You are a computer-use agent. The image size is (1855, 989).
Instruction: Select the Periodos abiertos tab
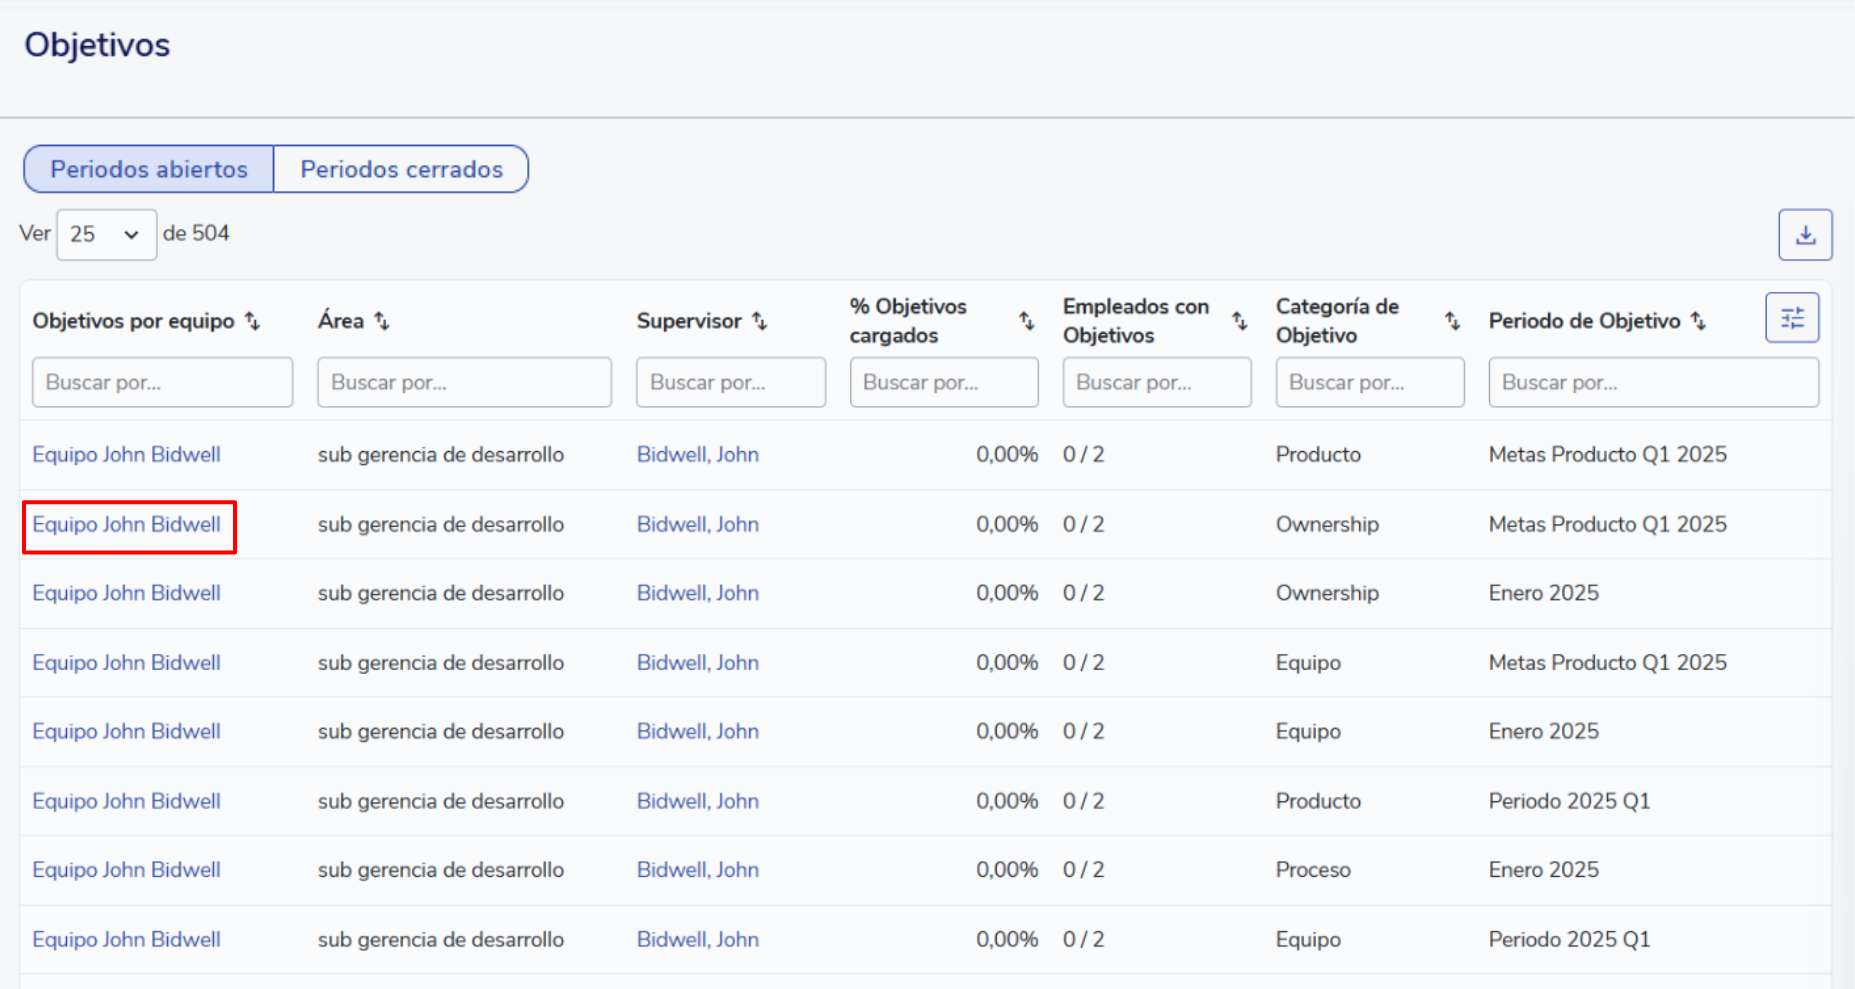coord(149,169)
